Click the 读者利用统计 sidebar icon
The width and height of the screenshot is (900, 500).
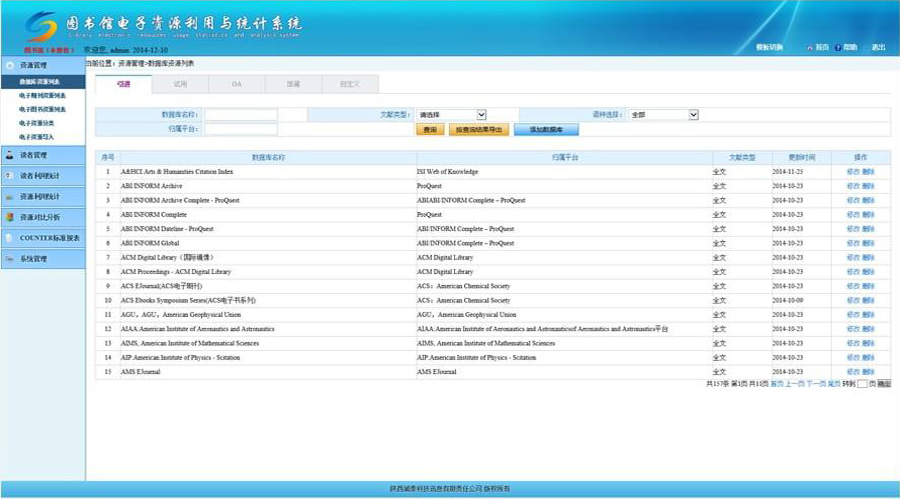(x=9, y=175)
